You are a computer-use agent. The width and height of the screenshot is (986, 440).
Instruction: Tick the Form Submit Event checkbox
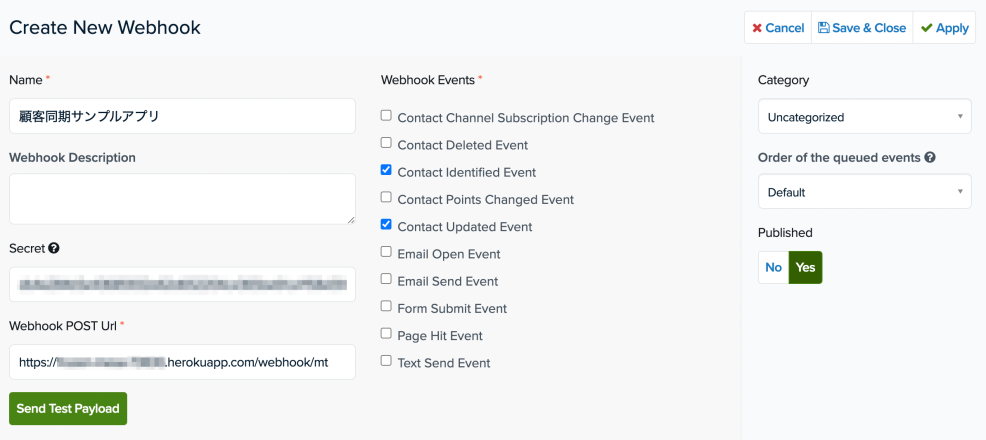click(x=386, y=307)
